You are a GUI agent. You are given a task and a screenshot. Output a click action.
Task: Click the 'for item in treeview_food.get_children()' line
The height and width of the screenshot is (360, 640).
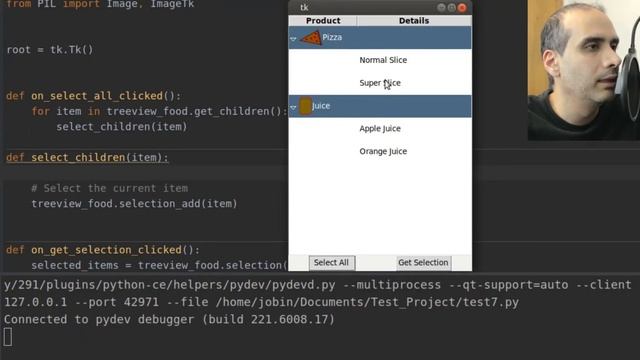(x=159, y=111)
